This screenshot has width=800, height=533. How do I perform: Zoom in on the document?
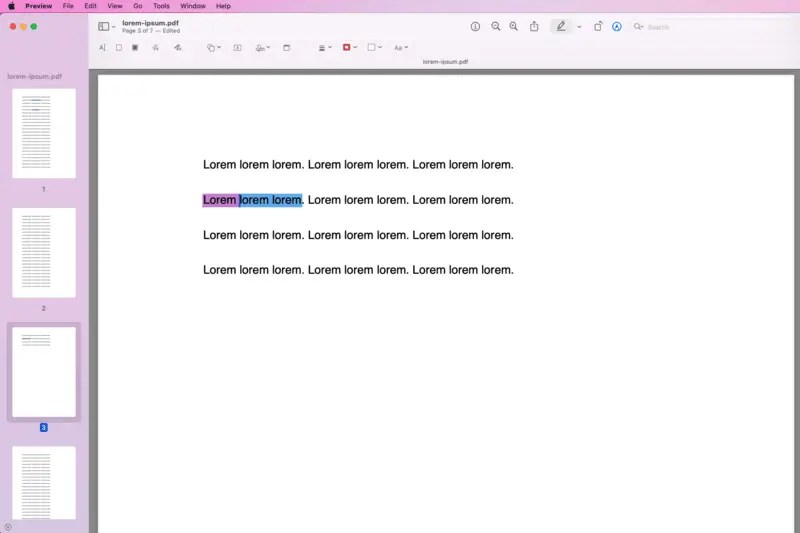coord(514,27)
